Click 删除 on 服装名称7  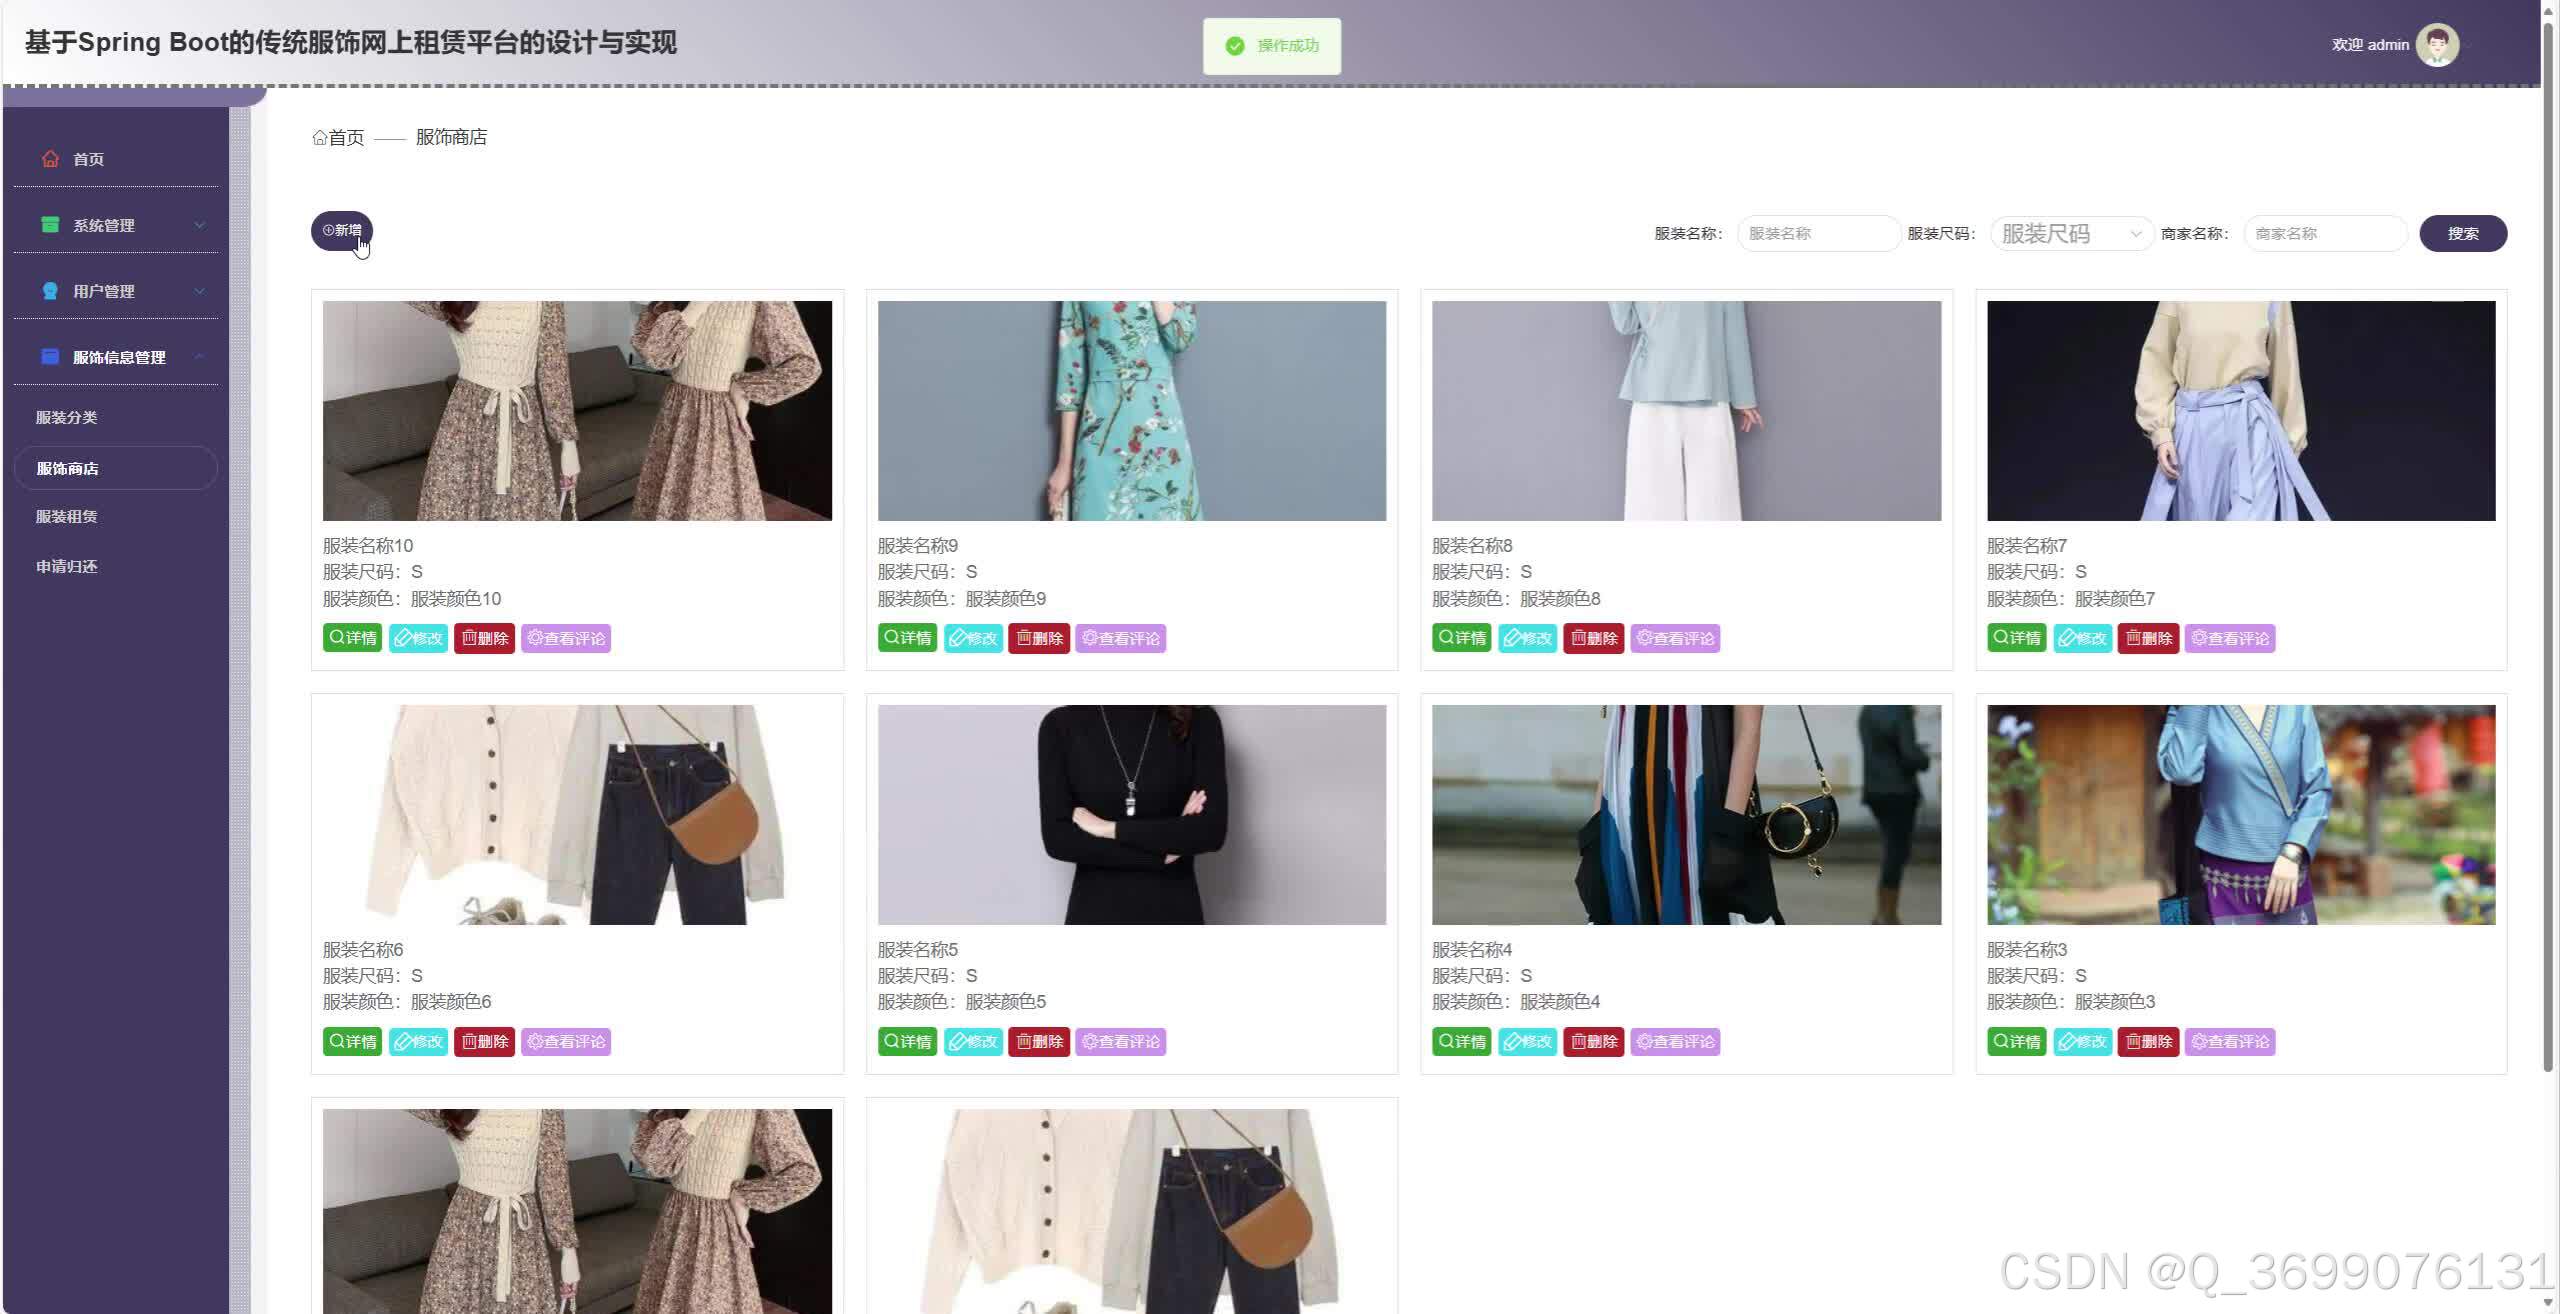[x=2148, y=638]
